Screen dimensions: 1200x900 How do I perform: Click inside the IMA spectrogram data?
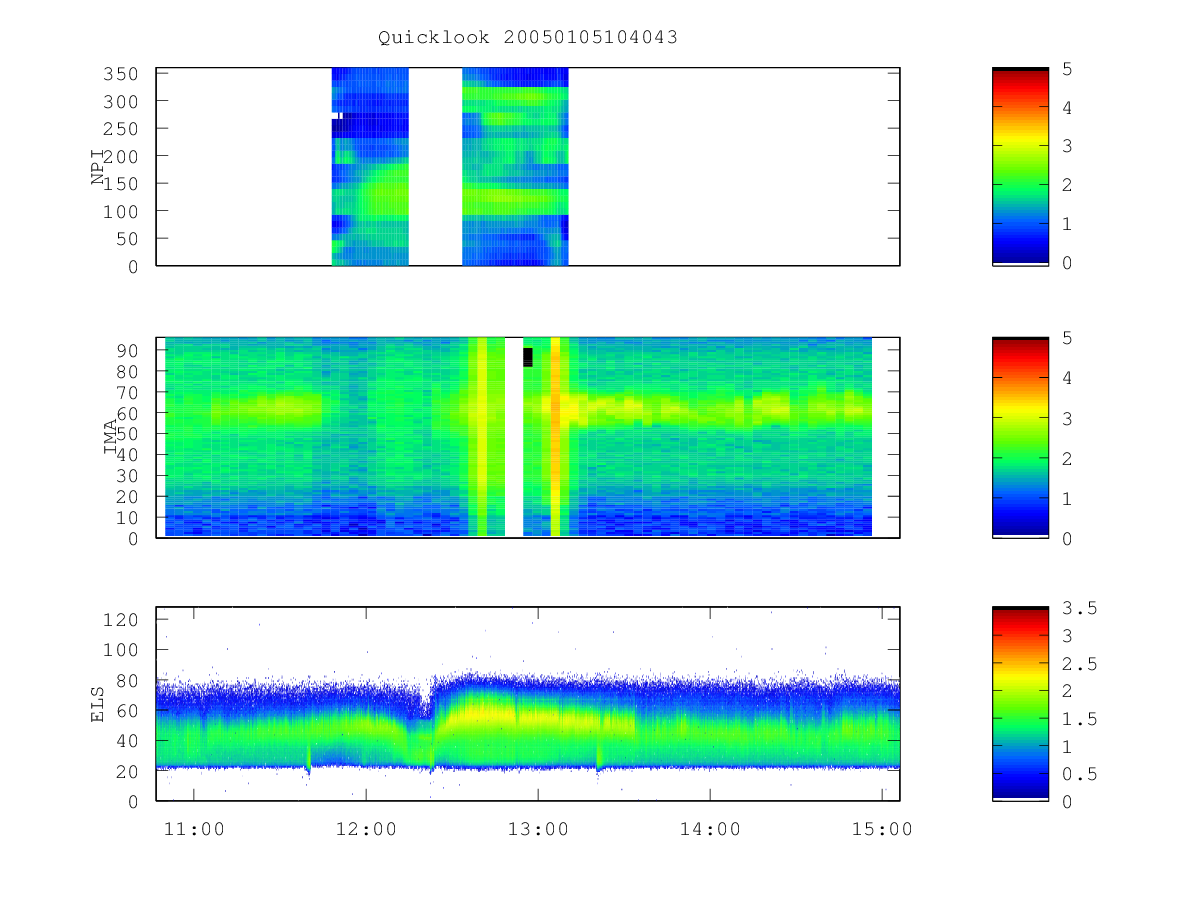[518, 437]
